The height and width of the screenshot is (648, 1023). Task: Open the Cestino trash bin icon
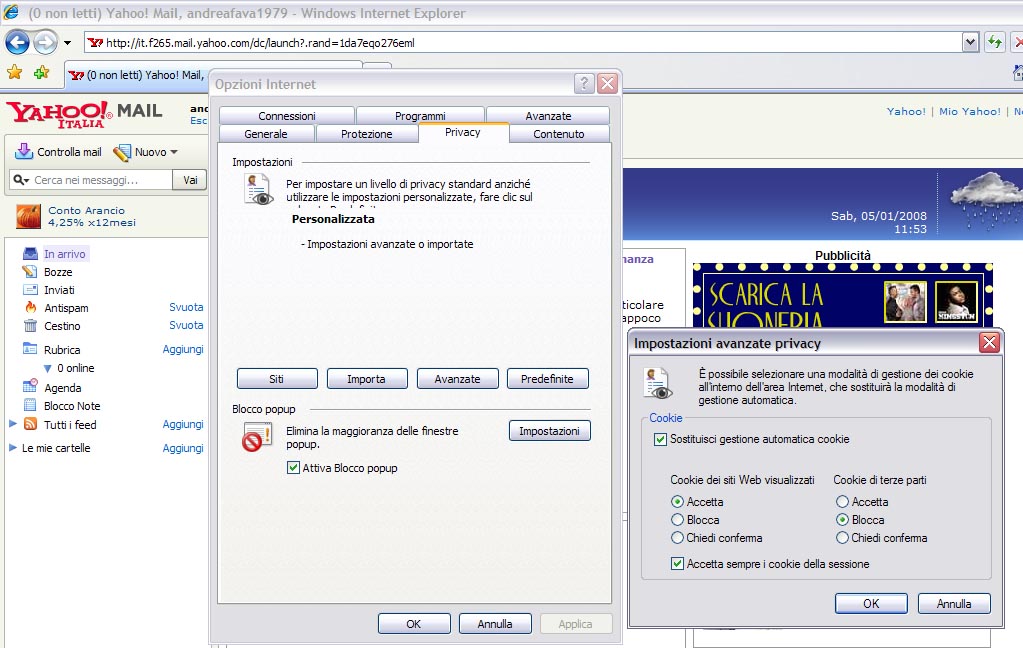click(x=30, y=325)
